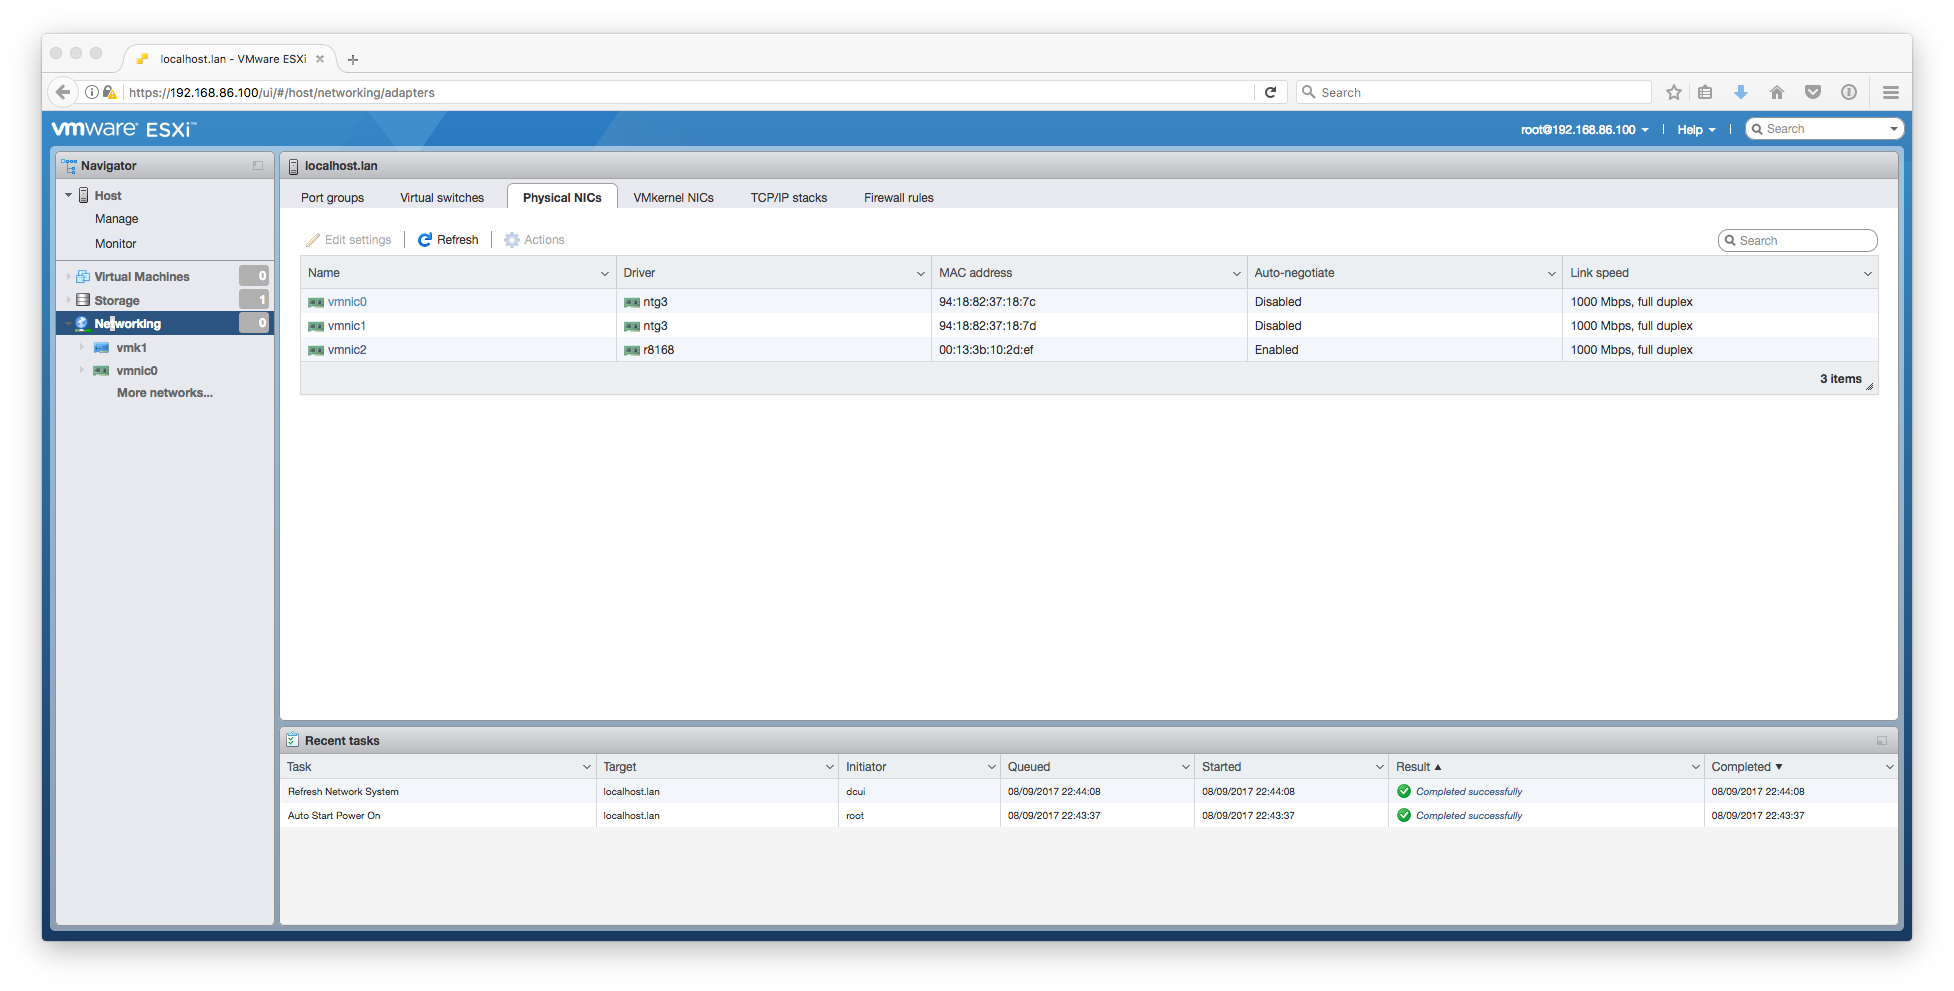
Task: Open the root@192.168.86.100 user dropdown
Action: (x=1585, y=130)
